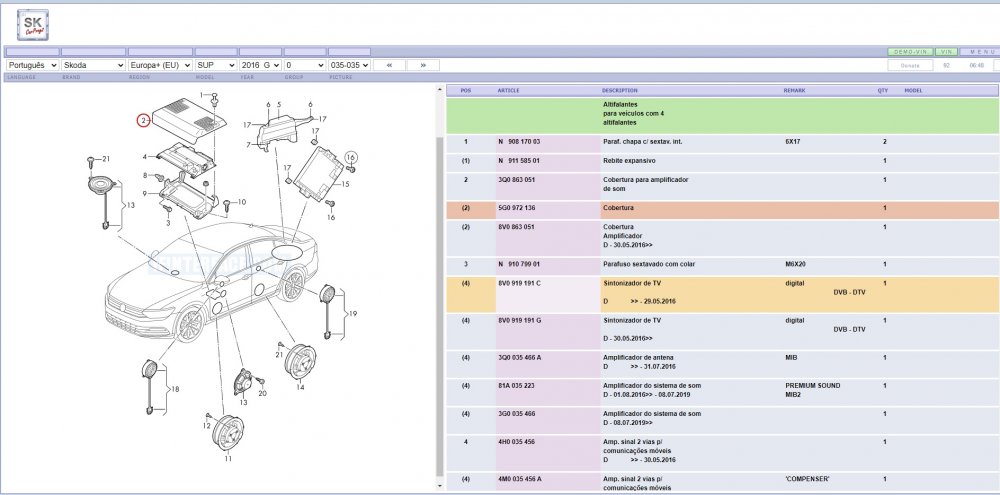
Task: Open the Year dropdown showing 2016 G
Action: pos(260,65)
